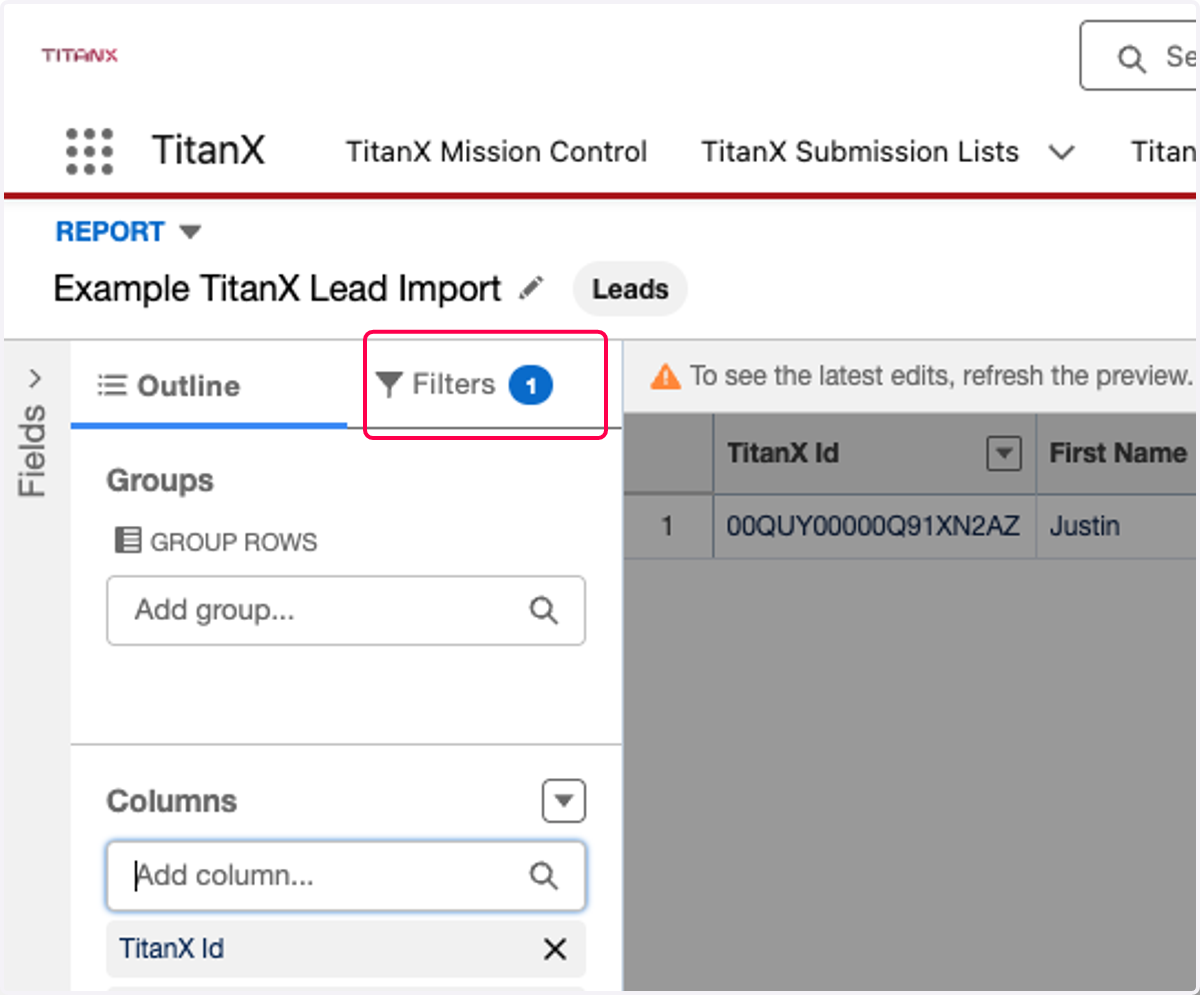
Task: Select the Justin cell in First Name column
Action: point(1085,526)
